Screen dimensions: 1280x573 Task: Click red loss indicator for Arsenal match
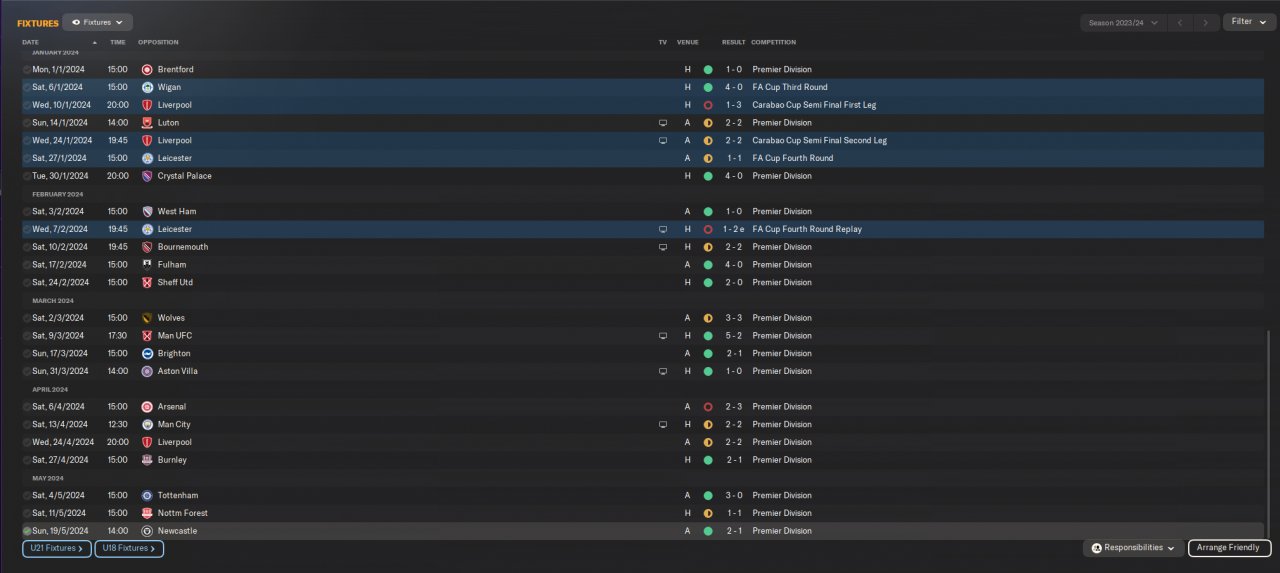pos(708,407)
